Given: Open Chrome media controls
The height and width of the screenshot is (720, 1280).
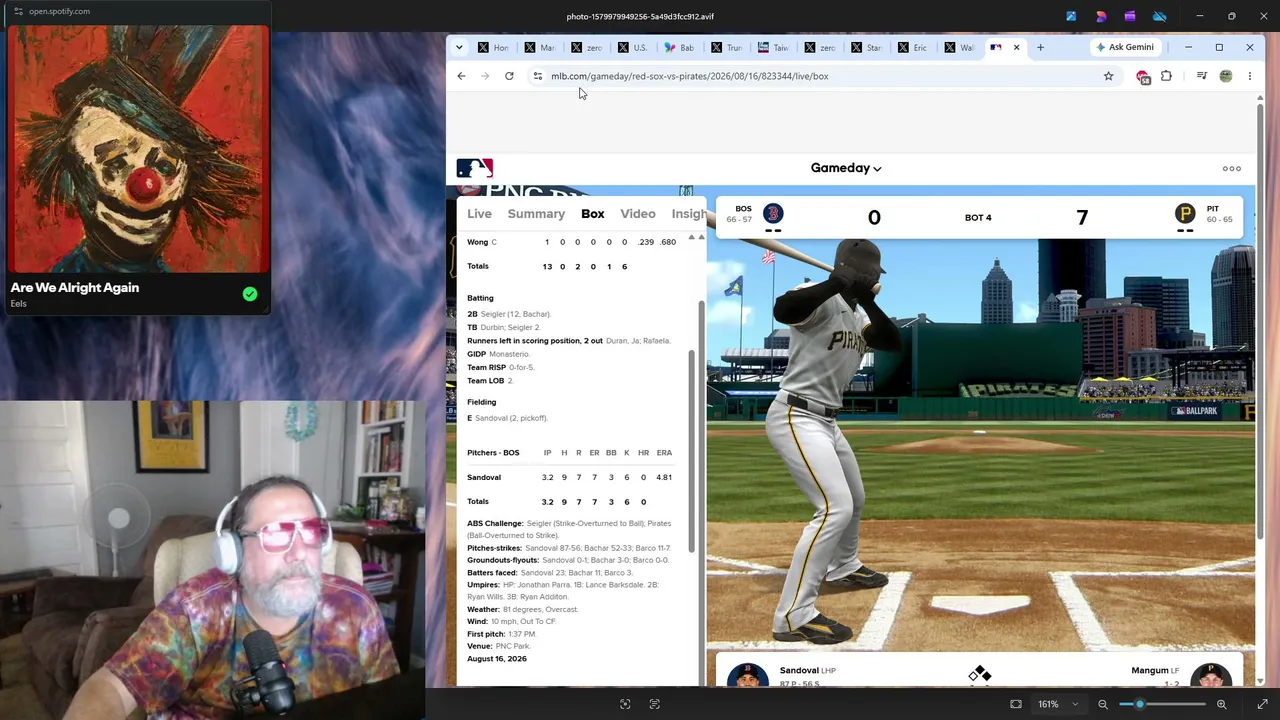Looking at the screenshot, I should point(1202,76).
